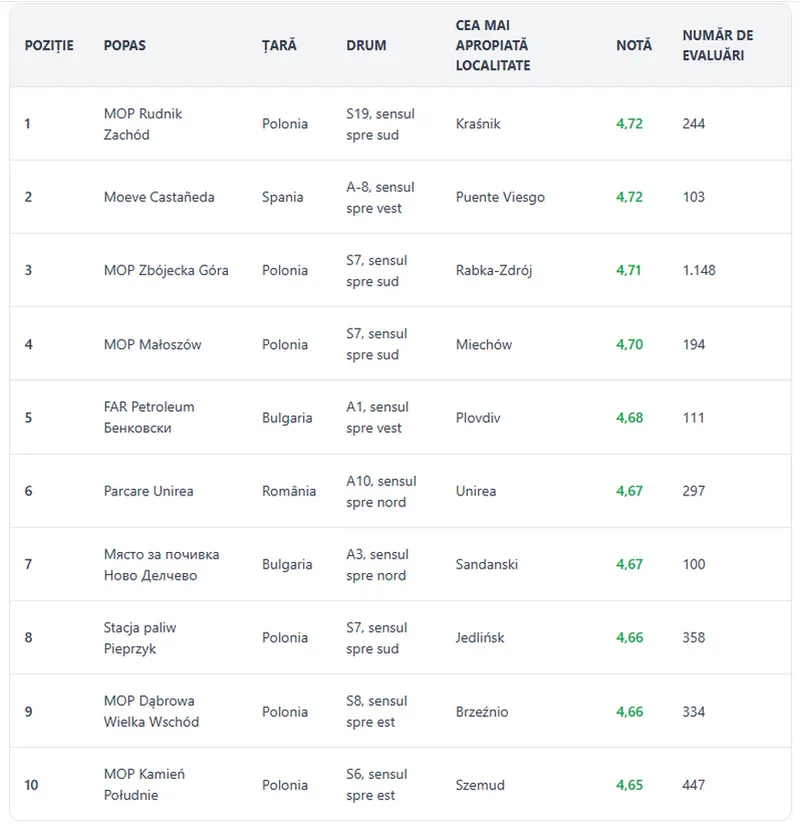Select the 1.148 reviews count
Image resolution: width=800 pixels, height=824 pixels.
(x=699, y=270)
